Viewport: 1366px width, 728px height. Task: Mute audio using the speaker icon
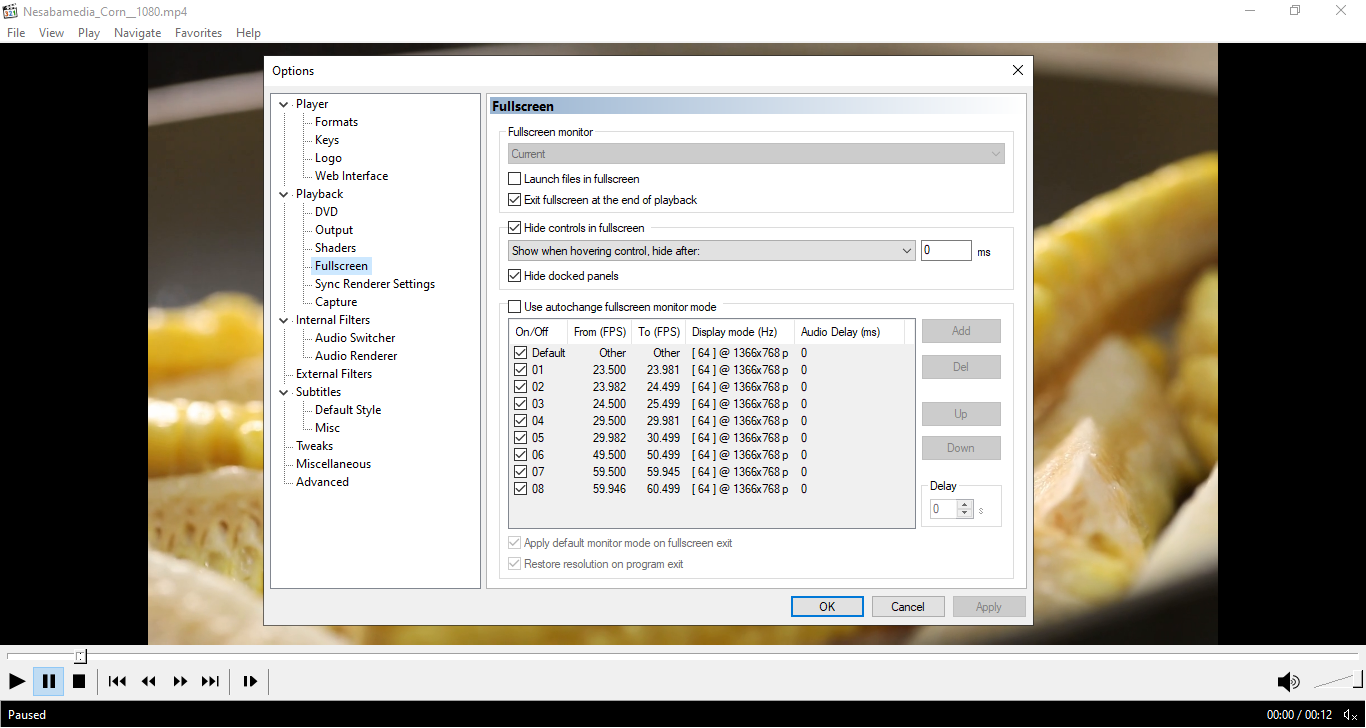(x=1288, y=682)
